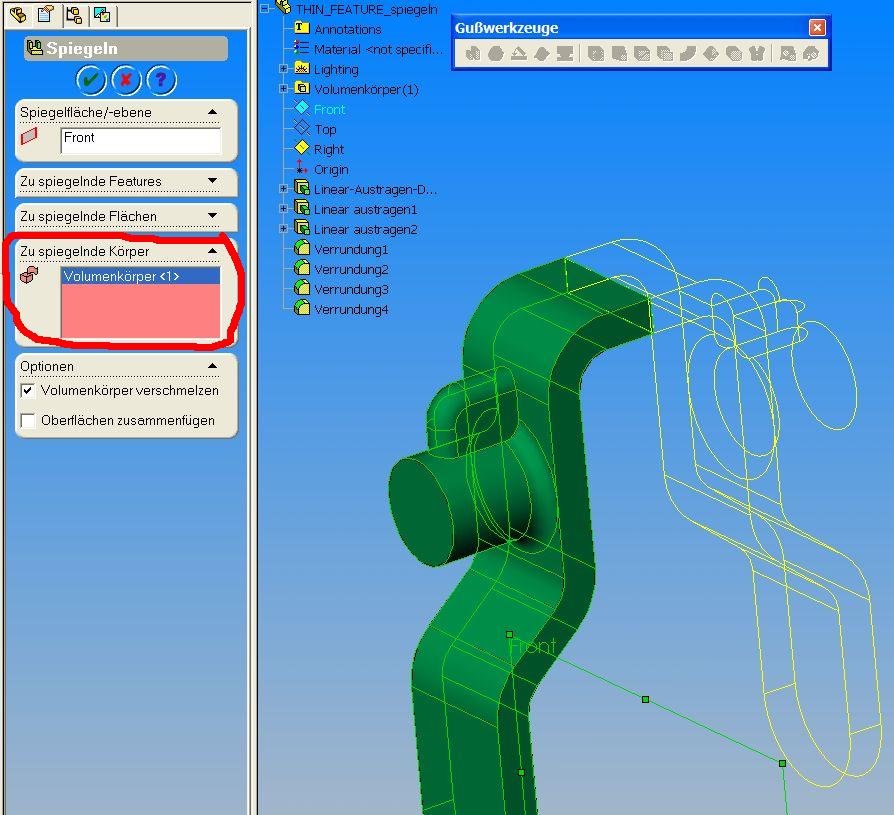Switch to the FeatureManager design tree tab
This screenshot has height=815, width=894.
18,14
